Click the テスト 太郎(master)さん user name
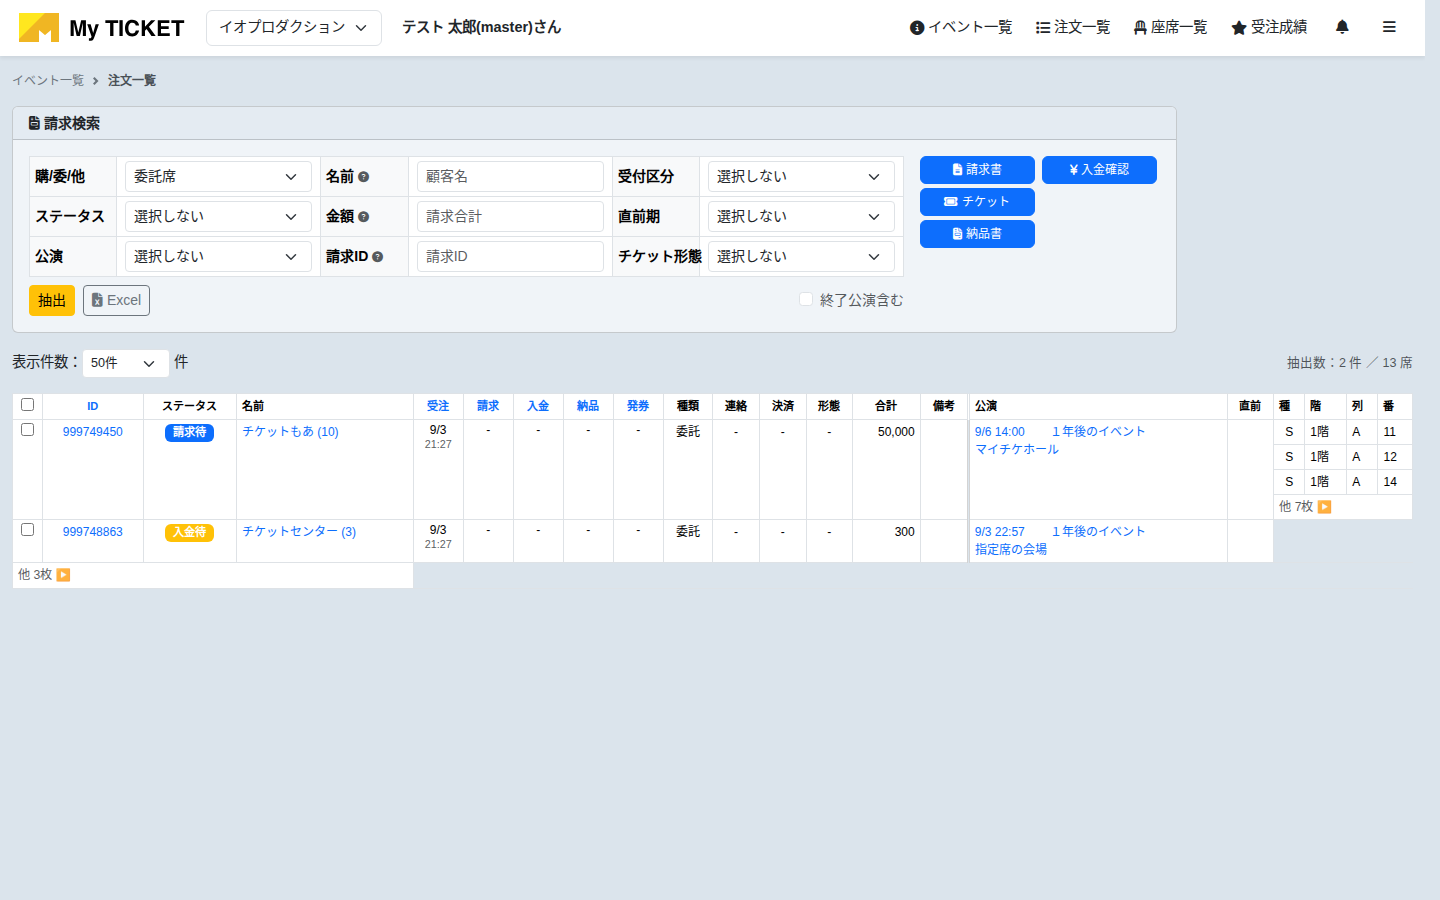Image resolution: width=1440 pixels, height=900 pixels. tap(482, 27)
